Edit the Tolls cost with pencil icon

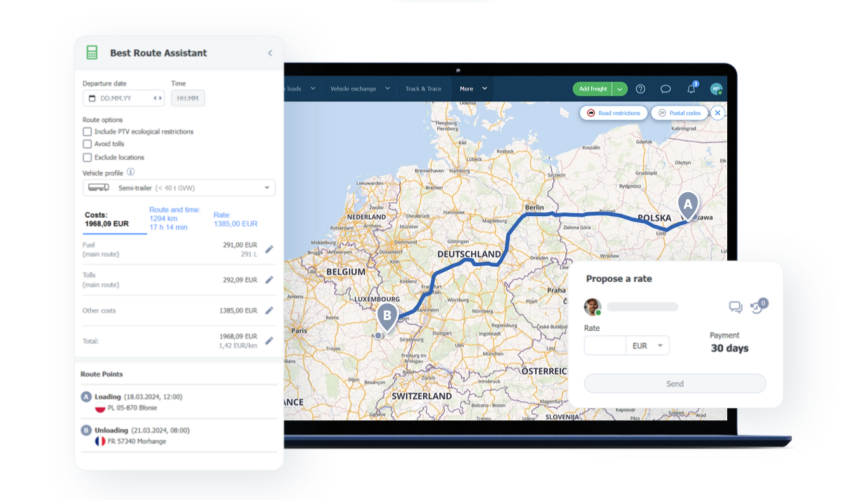pyautogui.click(x=269, y=280)
